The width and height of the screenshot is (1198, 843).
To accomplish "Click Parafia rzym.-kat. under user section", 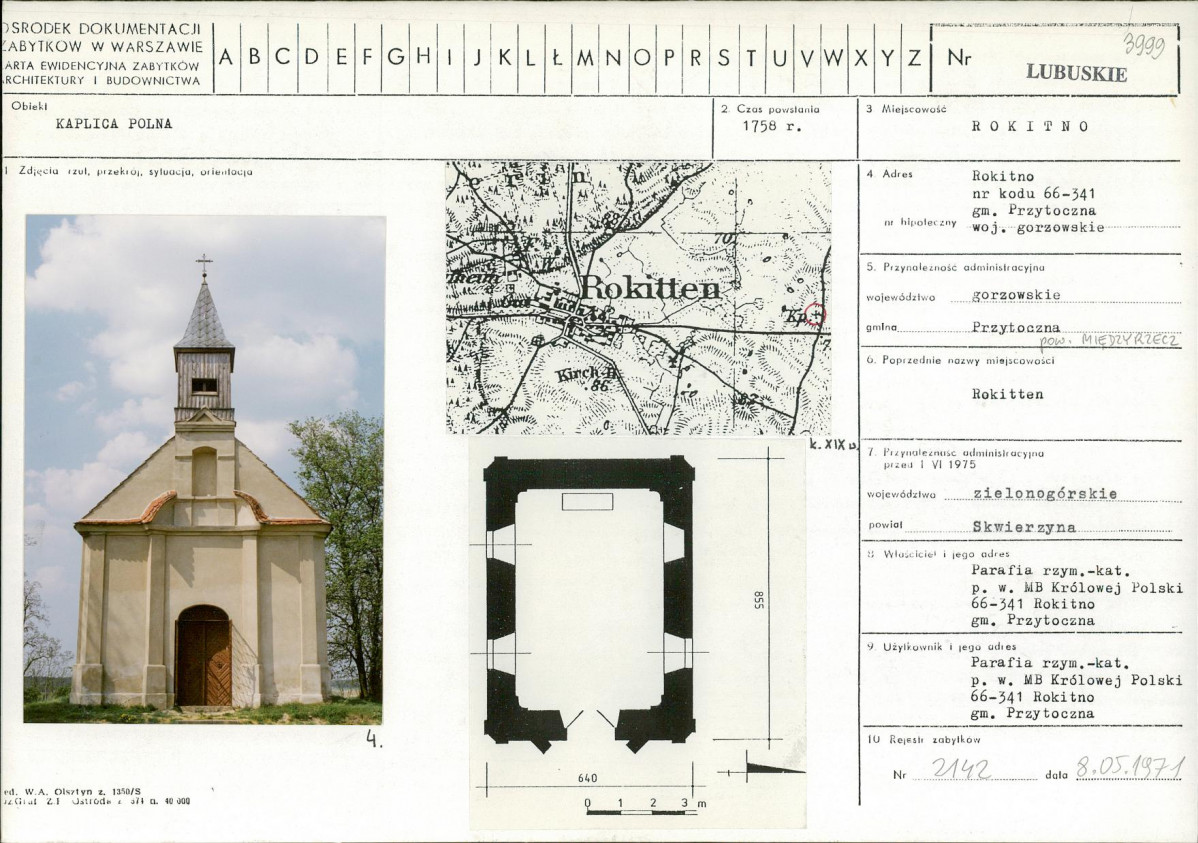I will (x=1051, y=663).
